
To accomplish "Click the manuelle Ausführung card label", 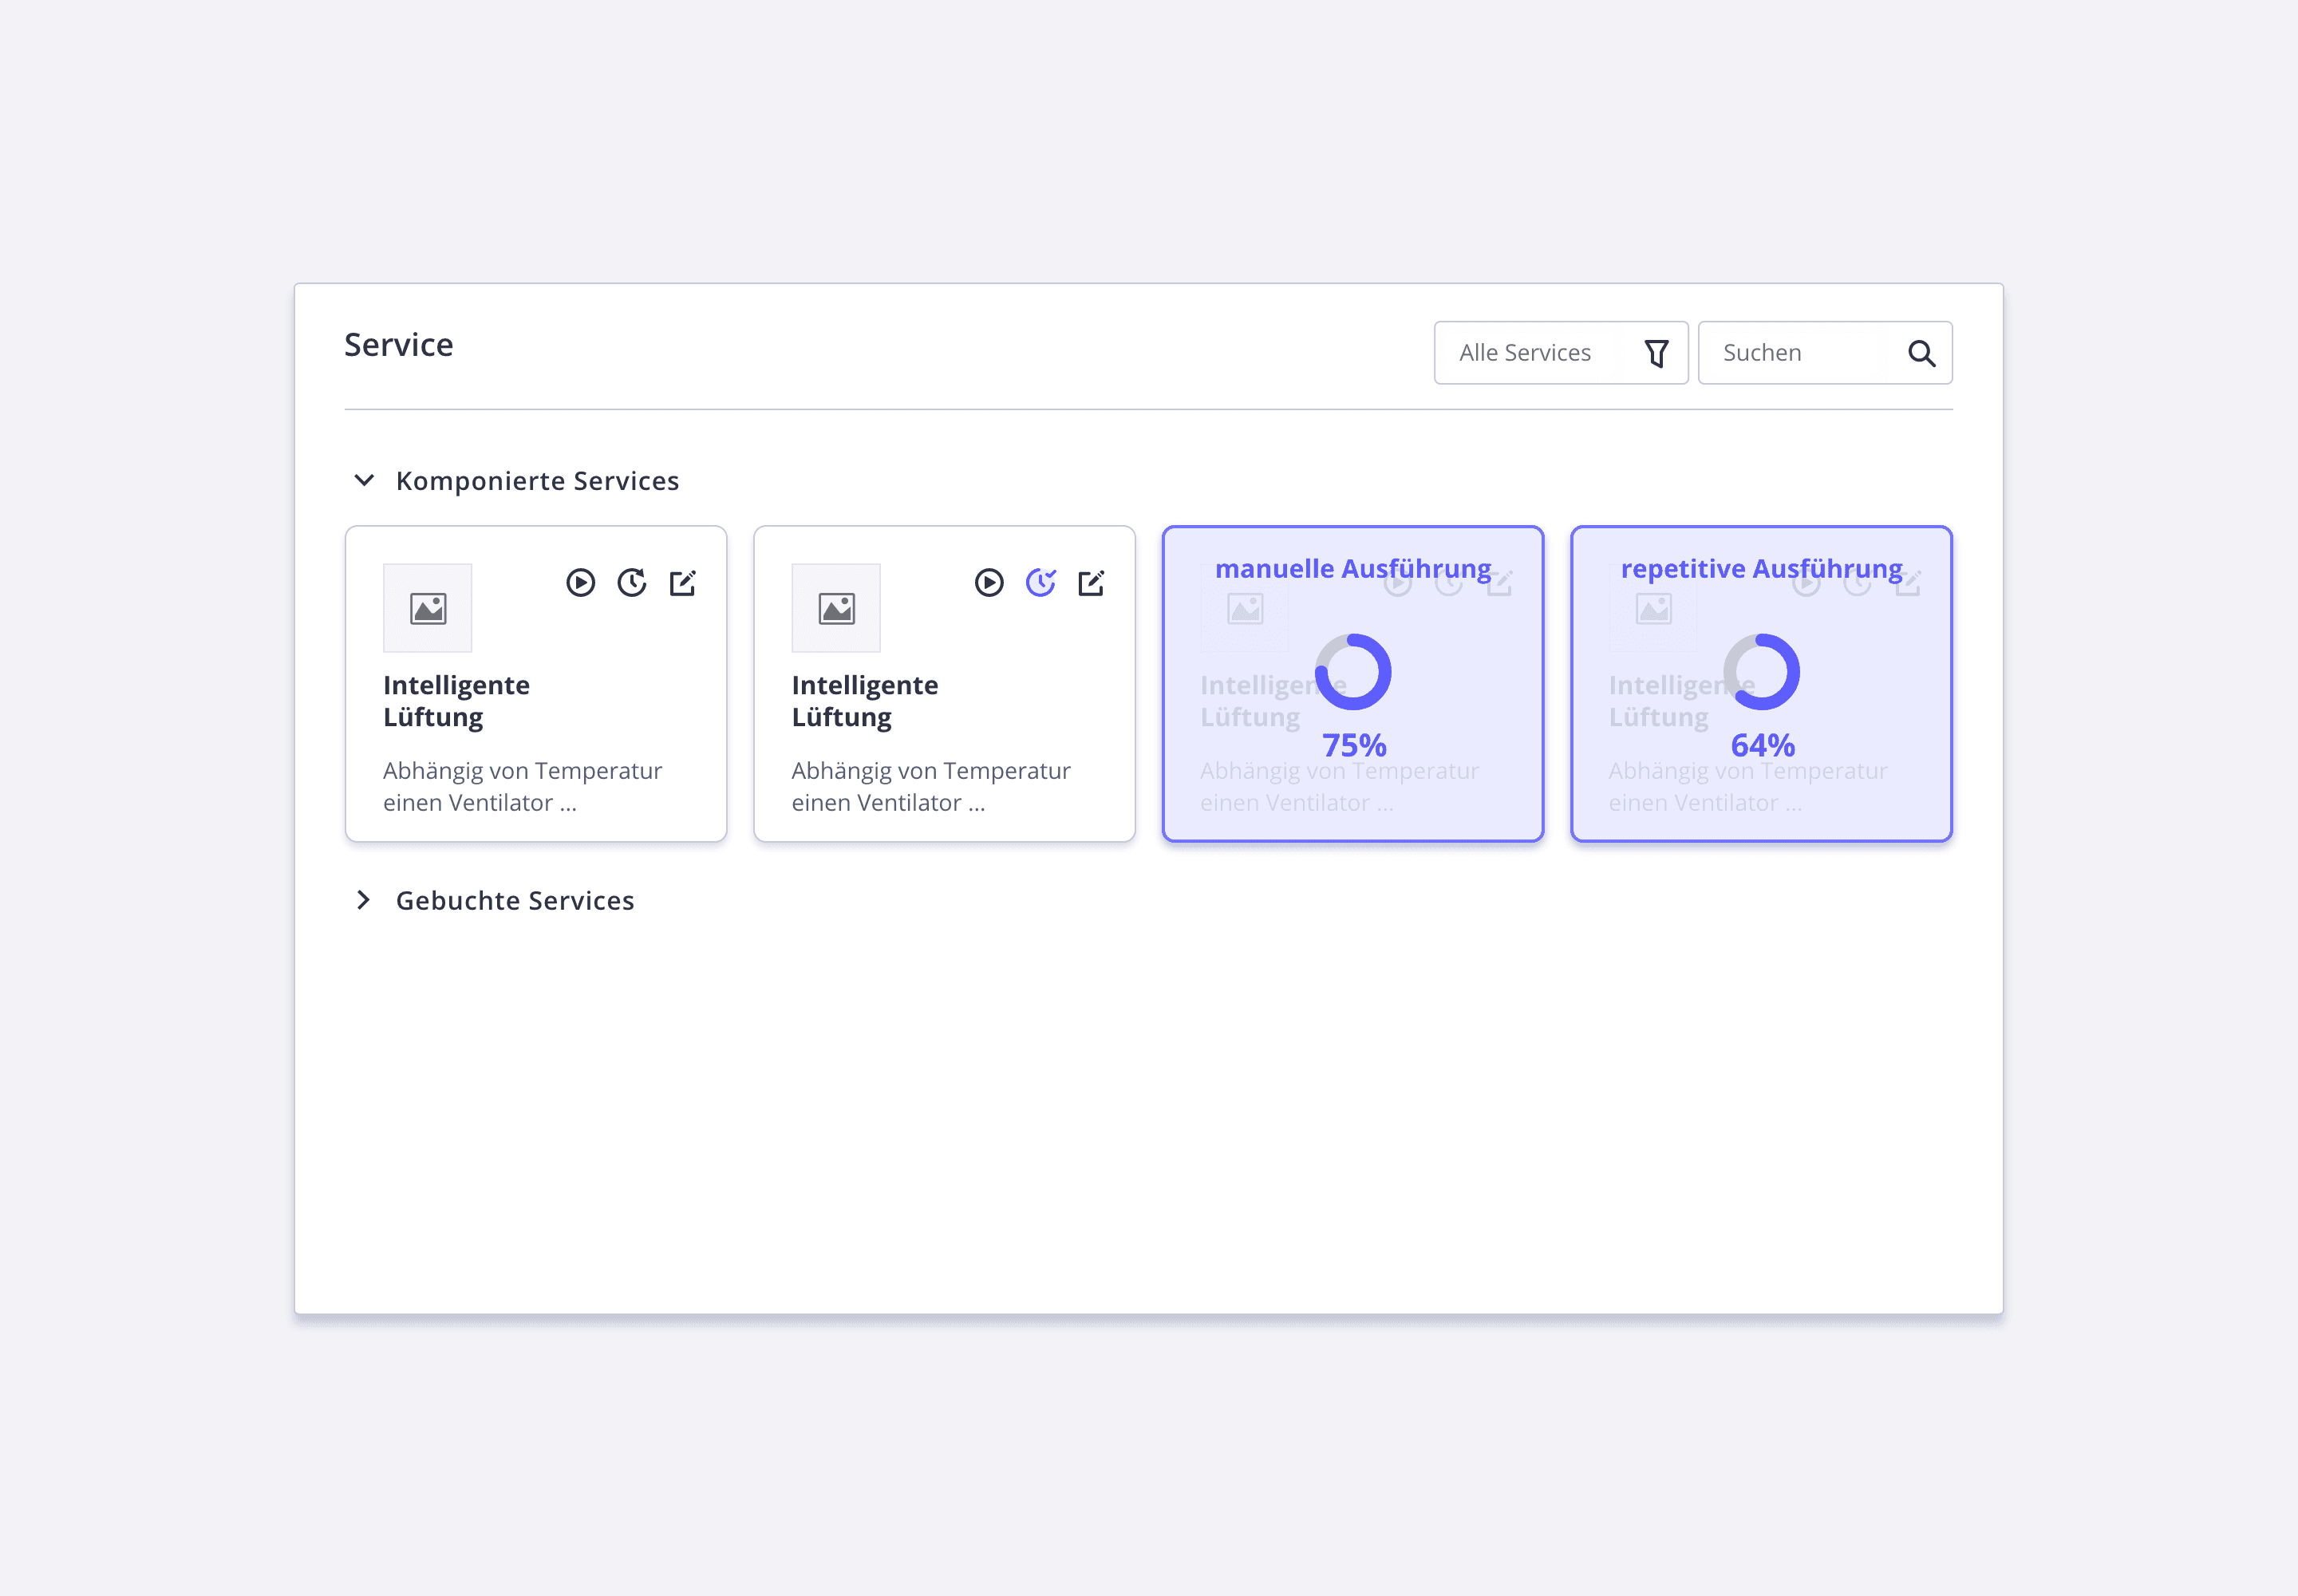I will pos(1353,569).
